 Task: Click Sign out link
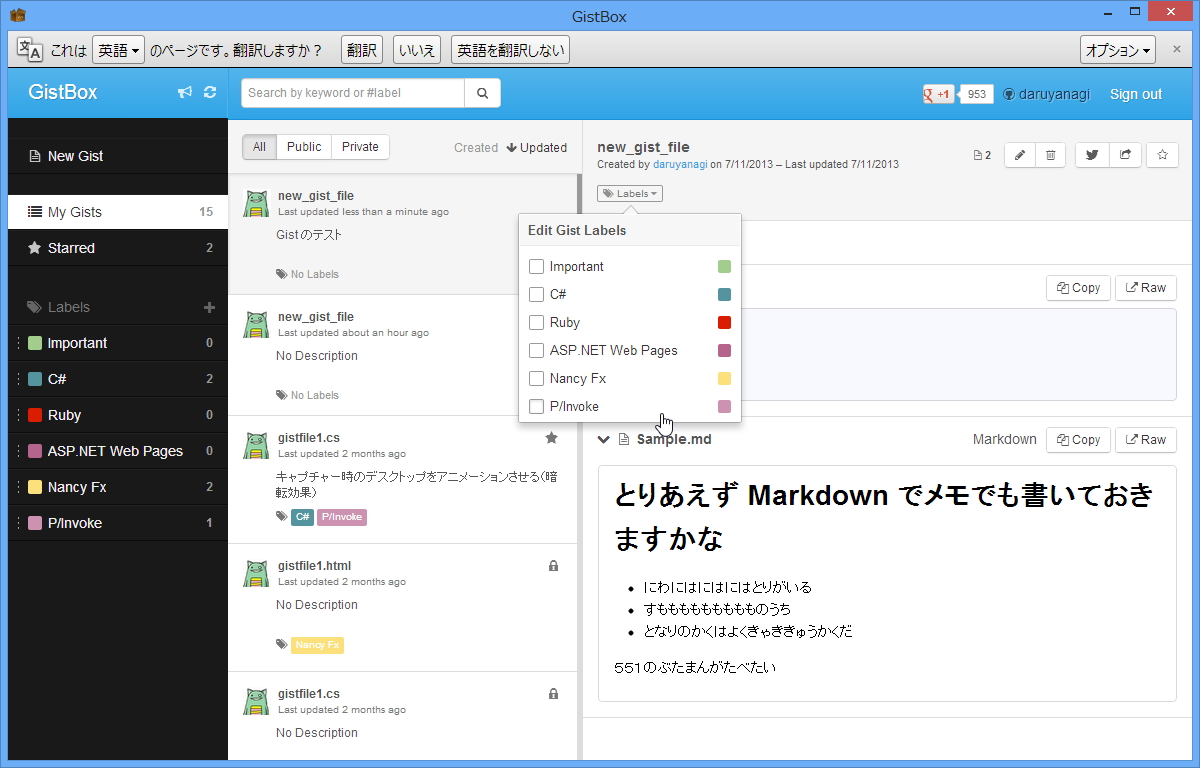click(1136, 94)
